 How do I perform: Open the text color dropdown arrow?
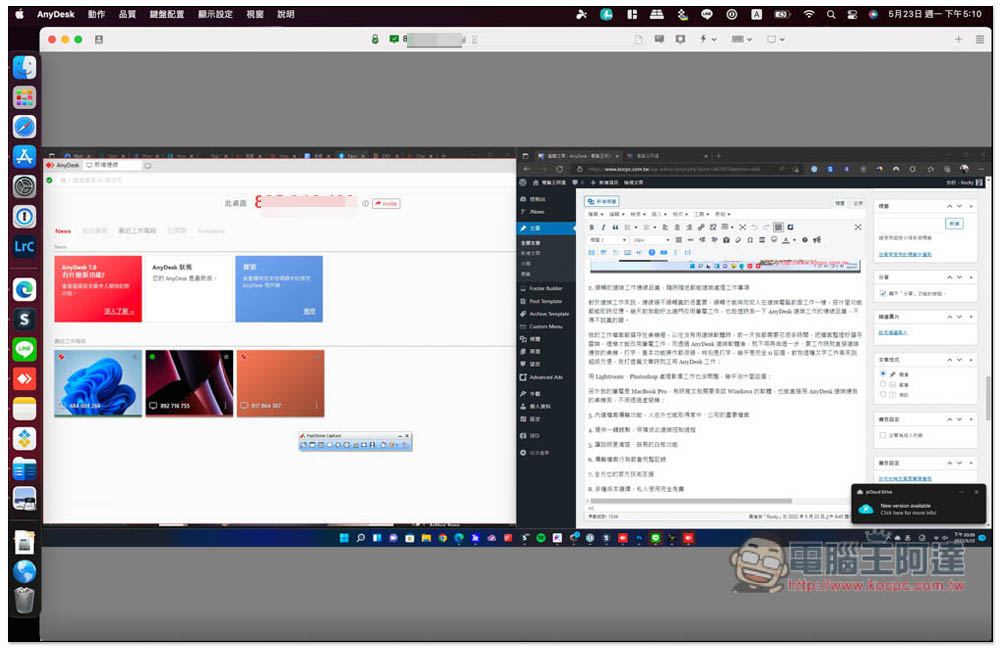point(794,240)
